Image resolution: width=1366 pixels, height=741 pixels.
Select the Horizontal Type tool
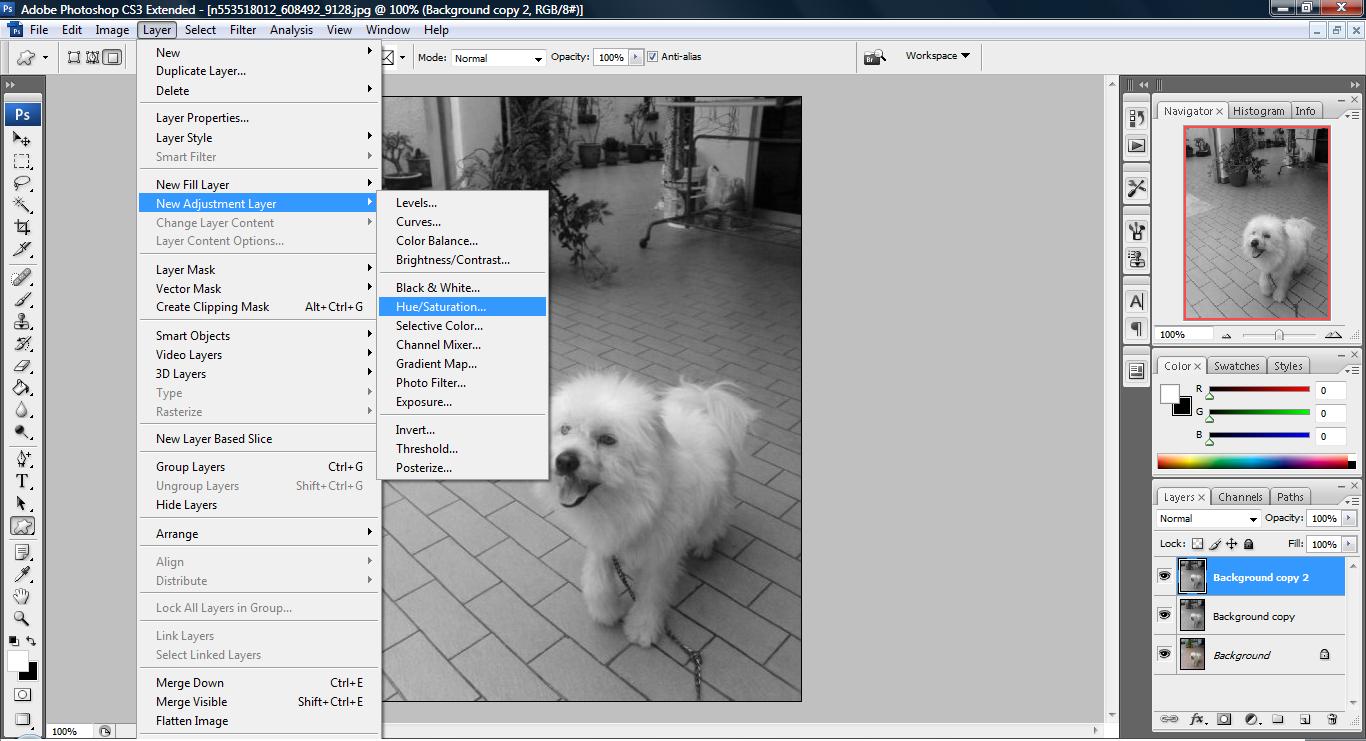(x=22, y=480)
